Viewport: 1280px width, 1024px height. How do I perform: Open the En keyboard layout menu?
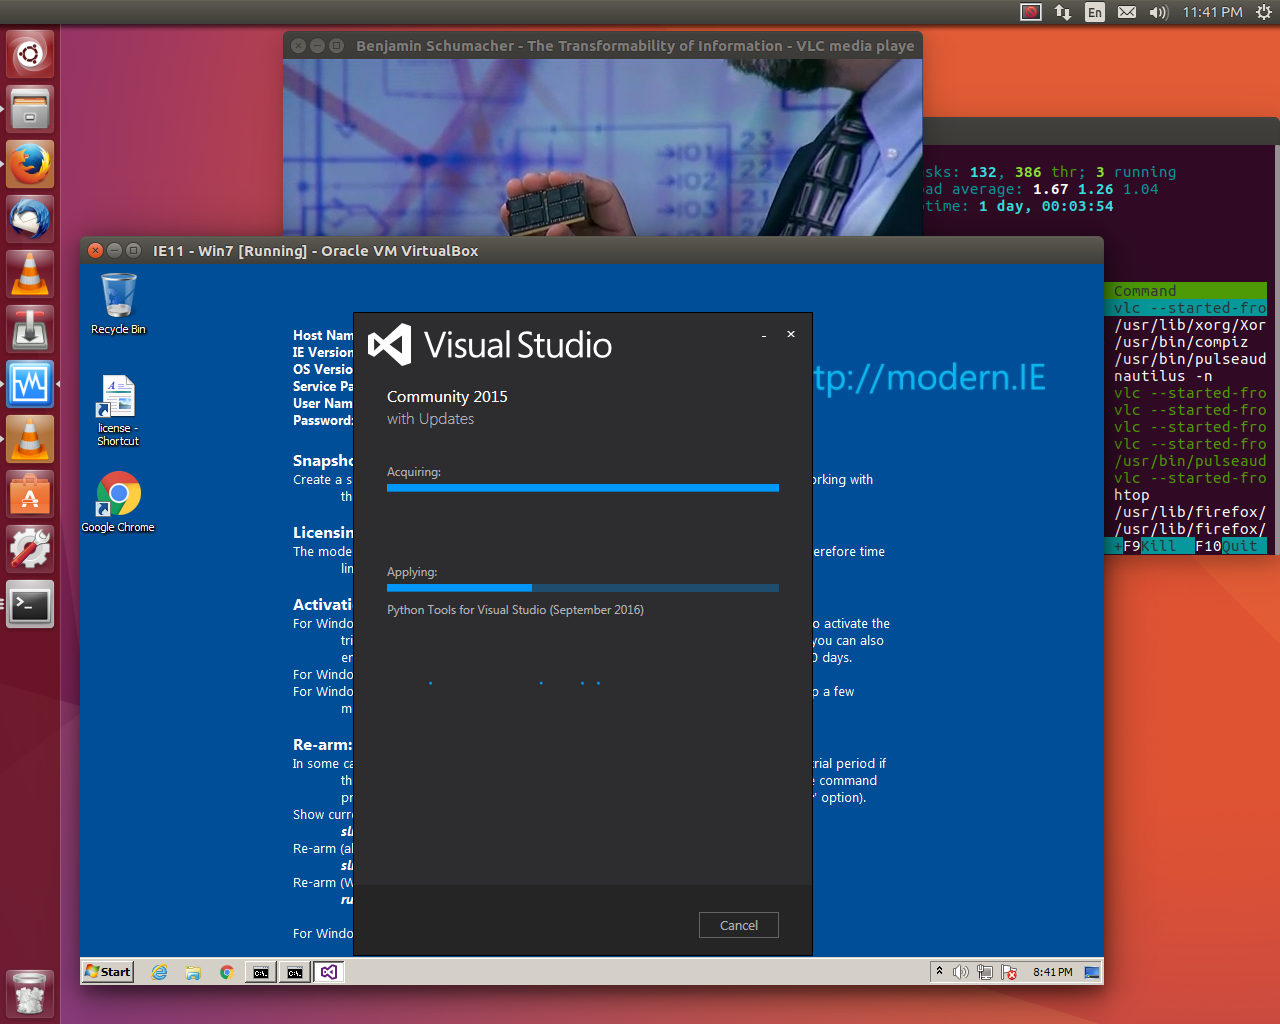point(1095,12)
